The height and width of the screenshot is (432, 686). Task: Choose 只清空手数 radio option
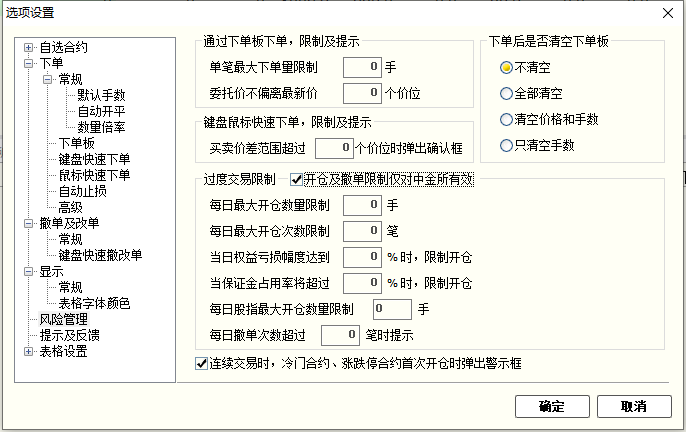coord(506,145)
